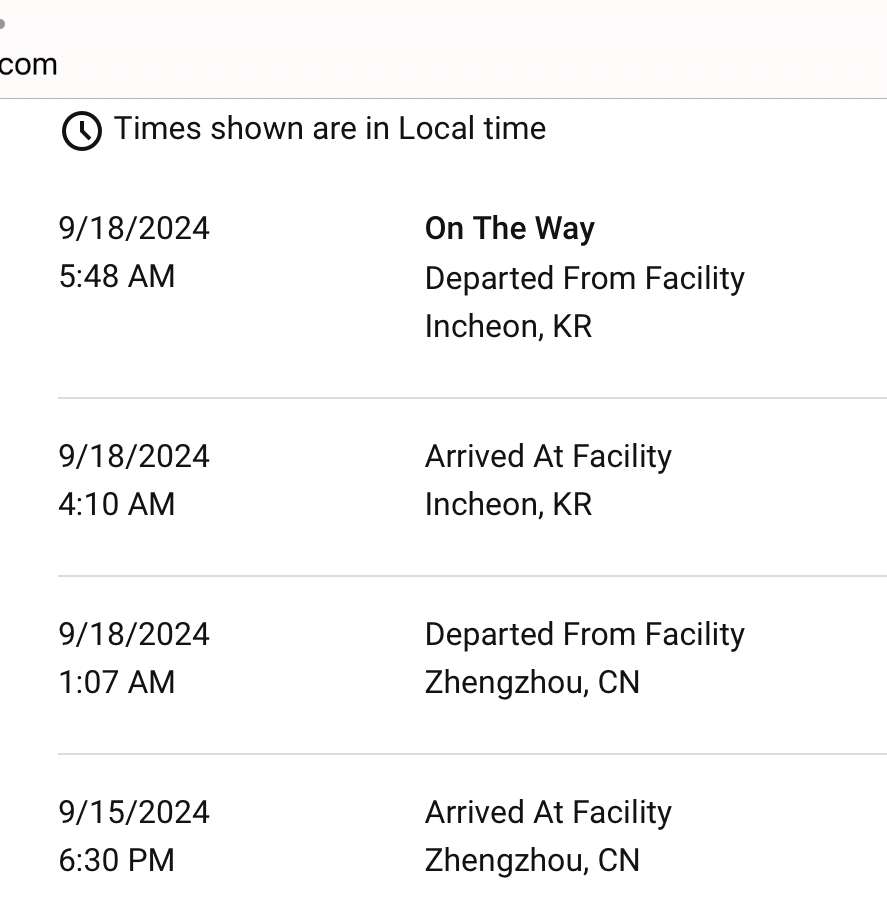Click the browser address bar ending in com
The image size is (887, 921).
(29, 65)
